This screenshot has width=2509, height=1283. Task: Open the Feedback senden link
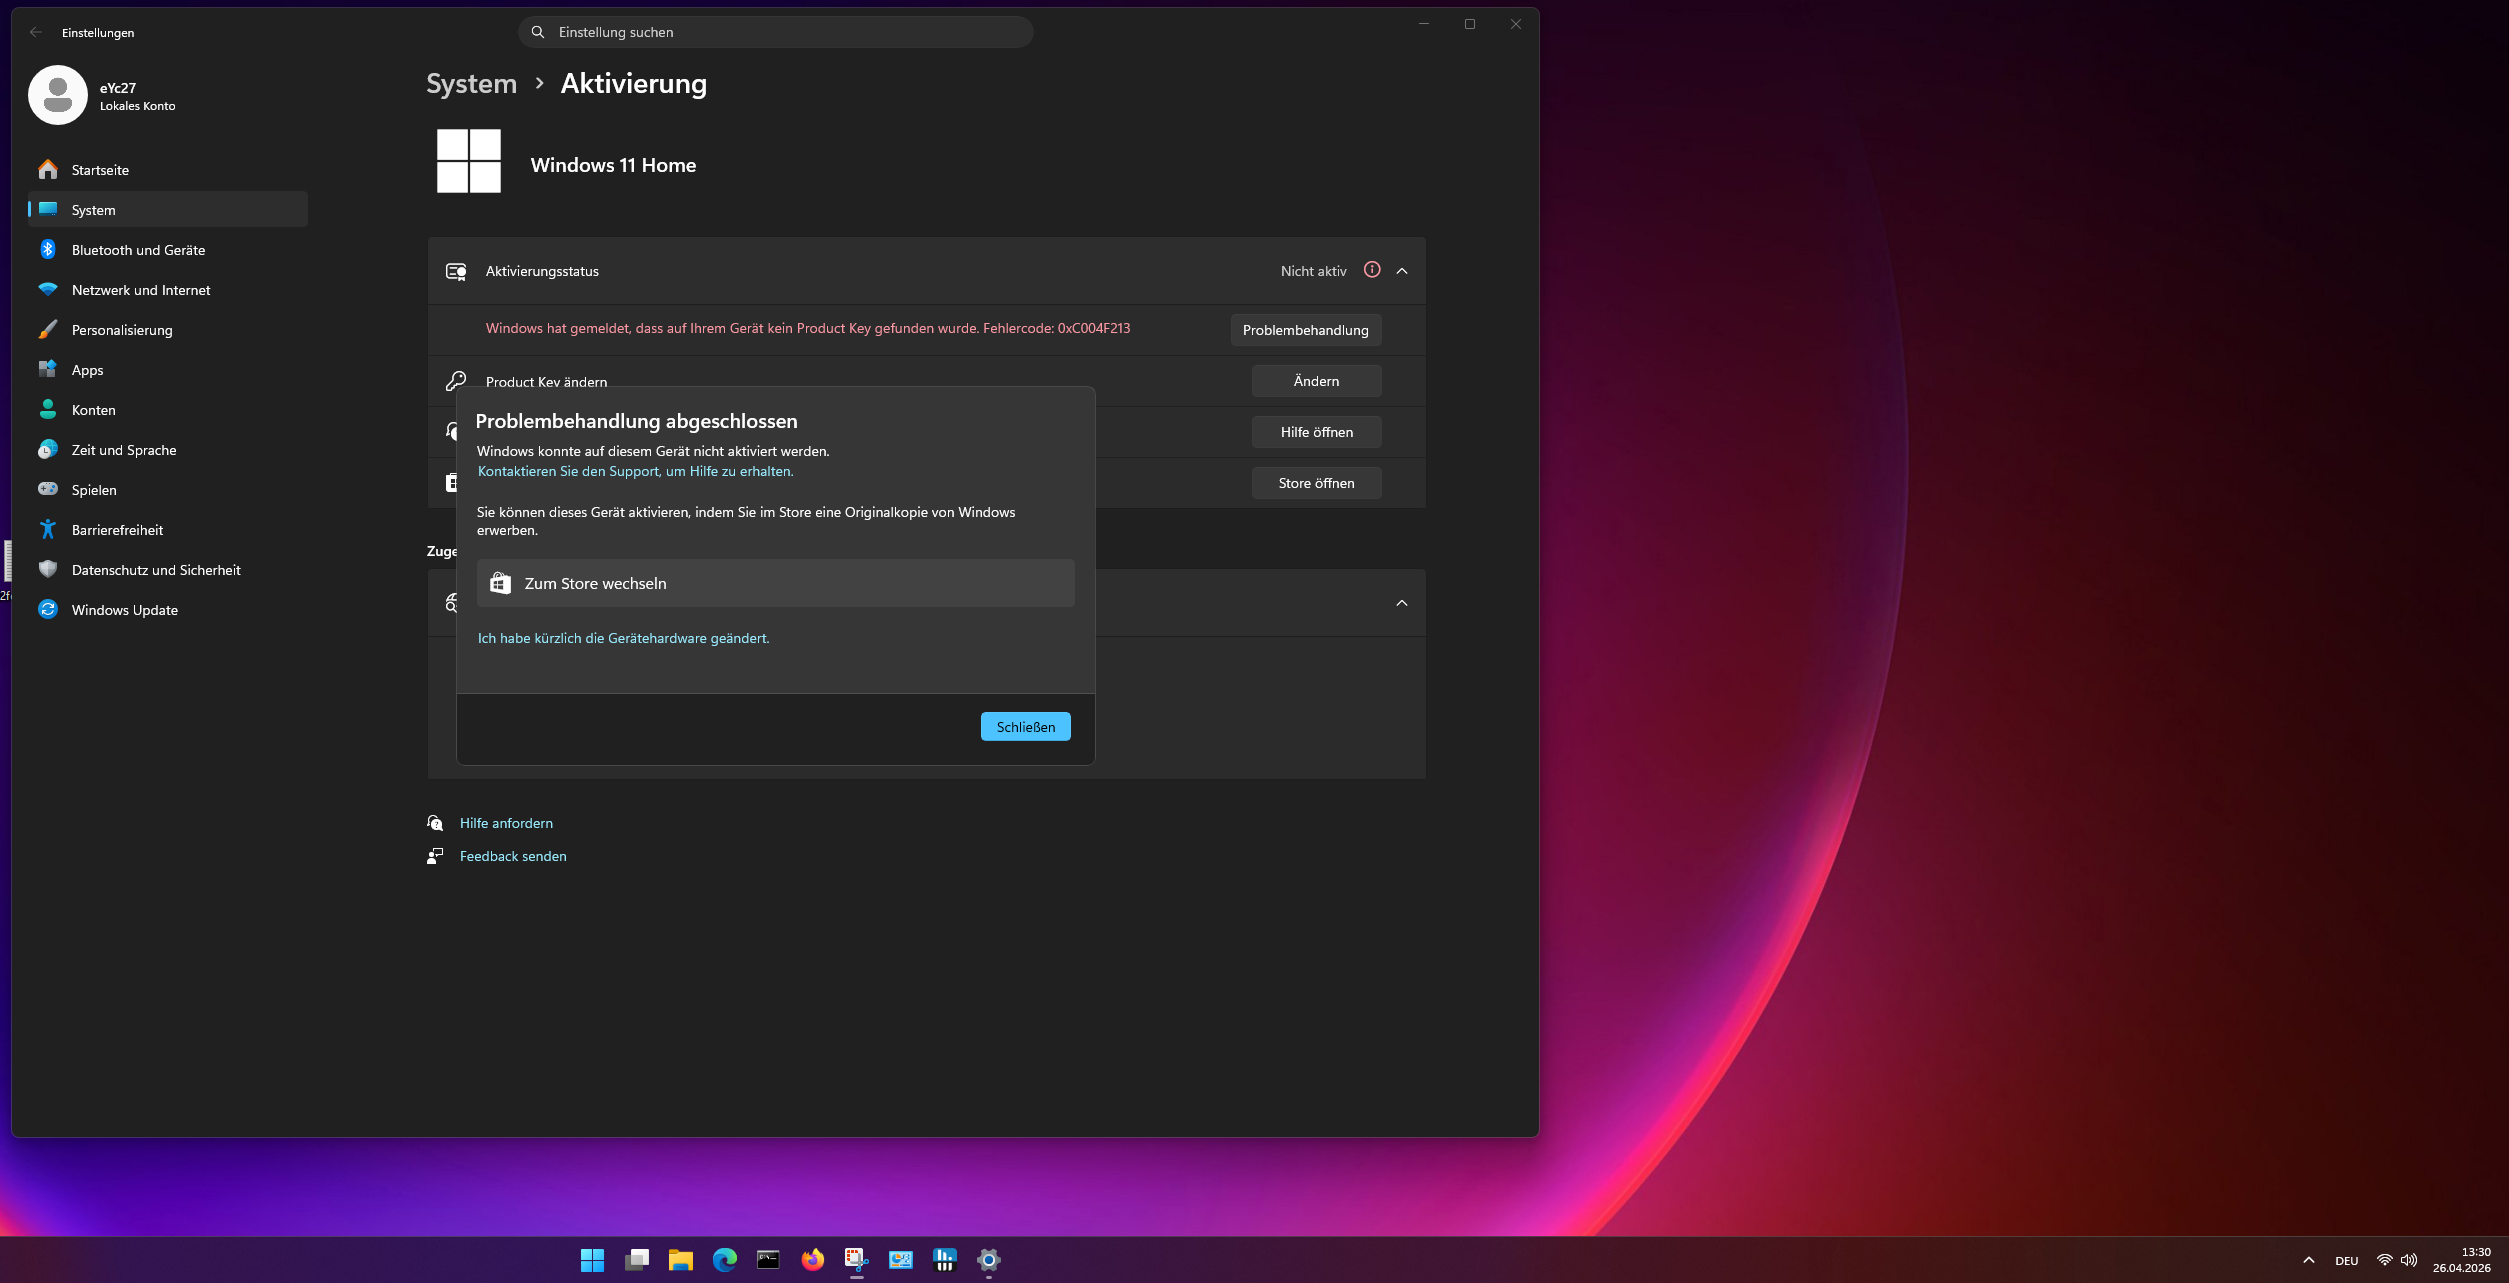tap(513, 856)
